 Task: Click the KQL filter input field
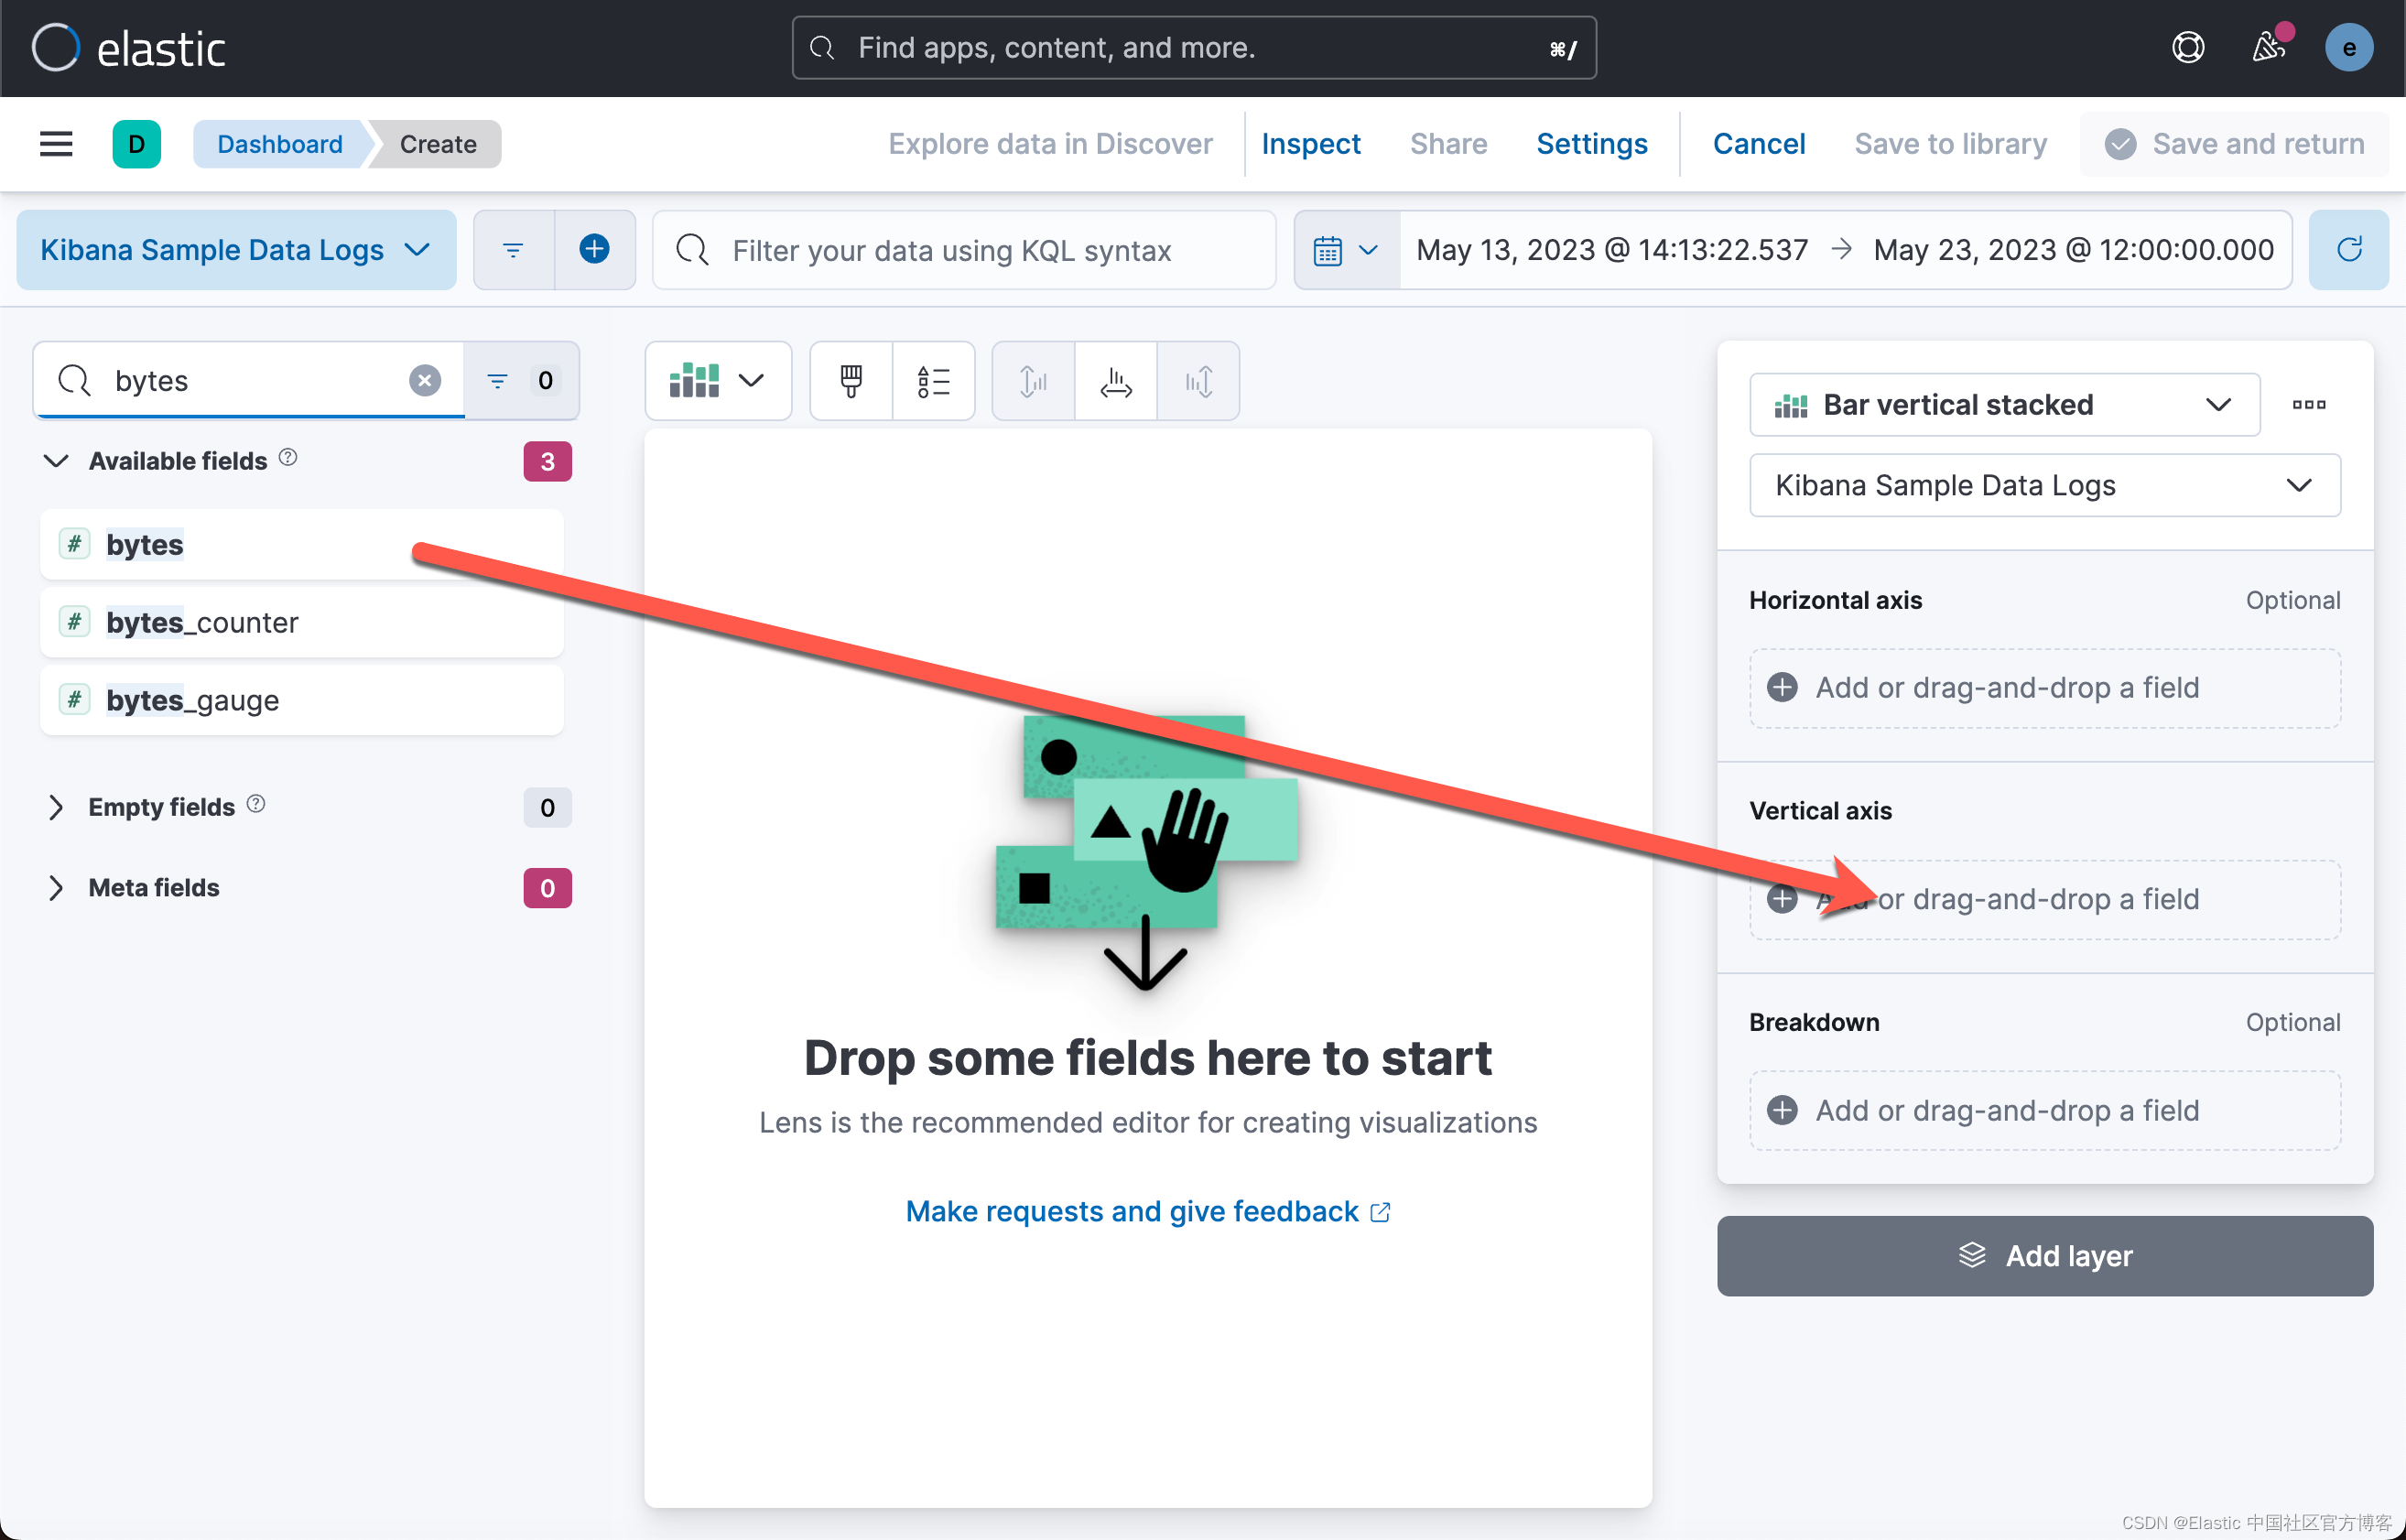(964, 250)
